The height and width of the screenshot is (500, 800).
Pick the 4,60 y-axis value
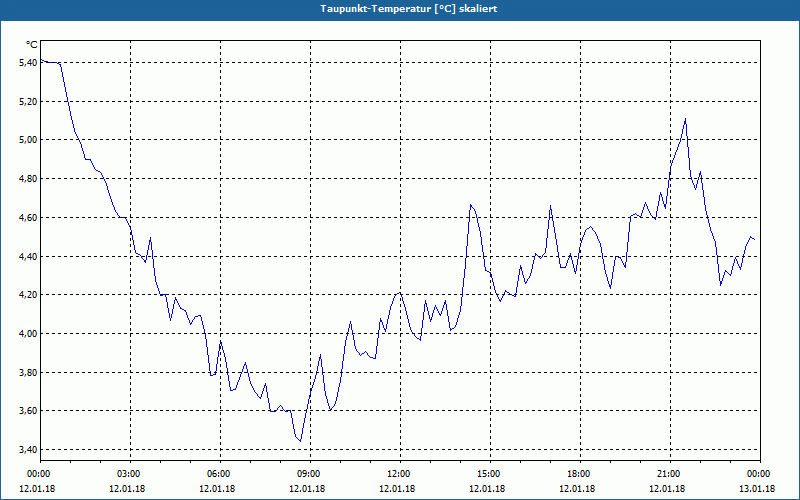pos(28,217)
